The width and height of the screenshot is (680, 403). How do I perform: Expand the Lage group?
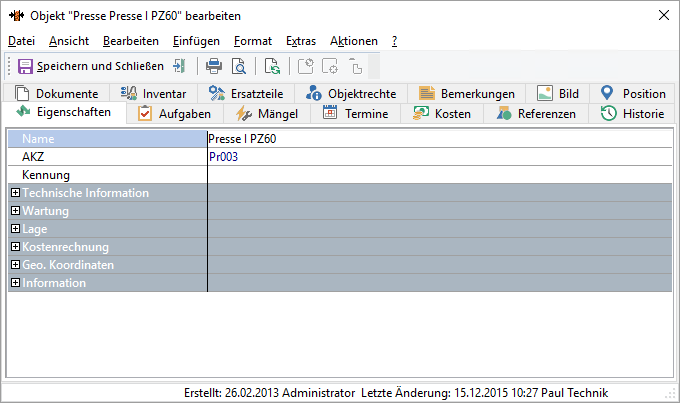(x=16, y=229)
